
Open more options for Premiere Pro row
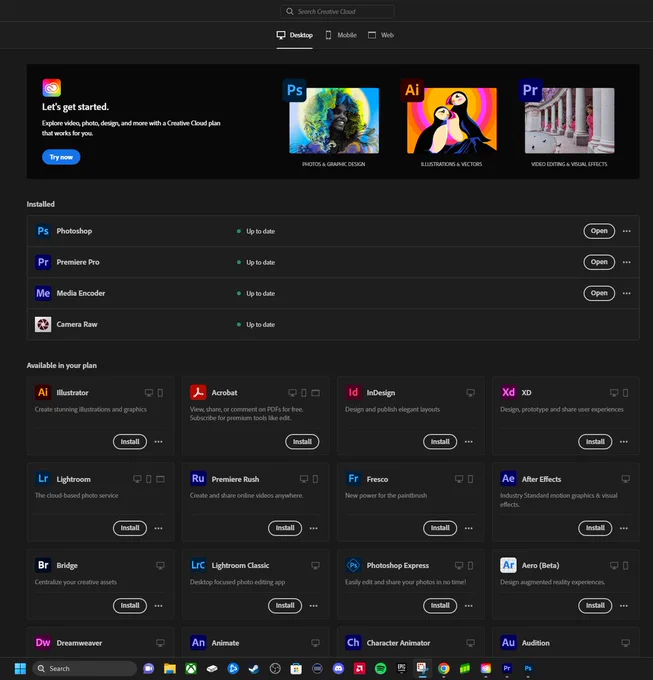click(627, 262)
